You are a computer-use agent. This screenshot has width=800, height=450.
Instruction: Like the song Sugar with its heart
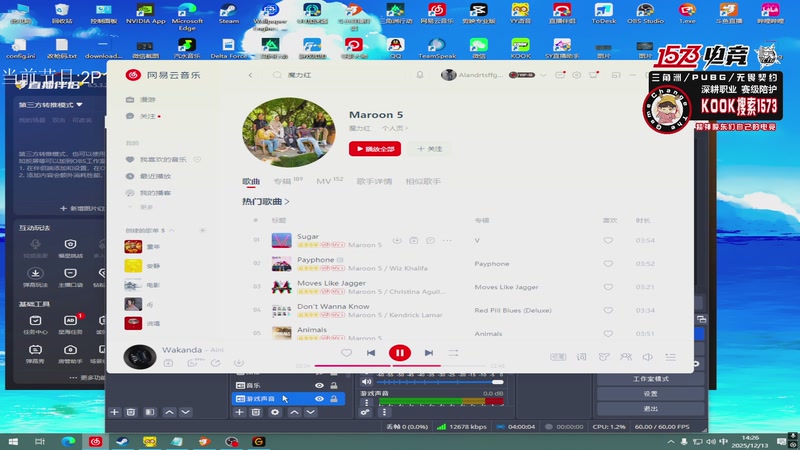(608, 240)
